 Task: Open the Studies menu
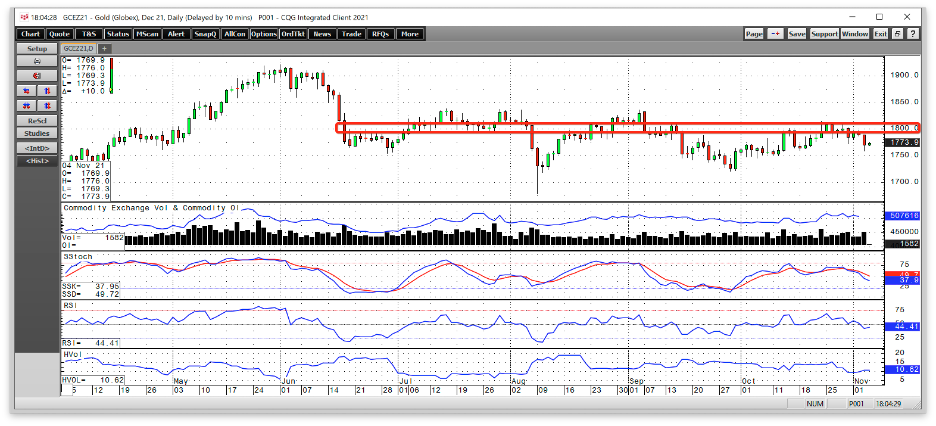pos(37,134)
